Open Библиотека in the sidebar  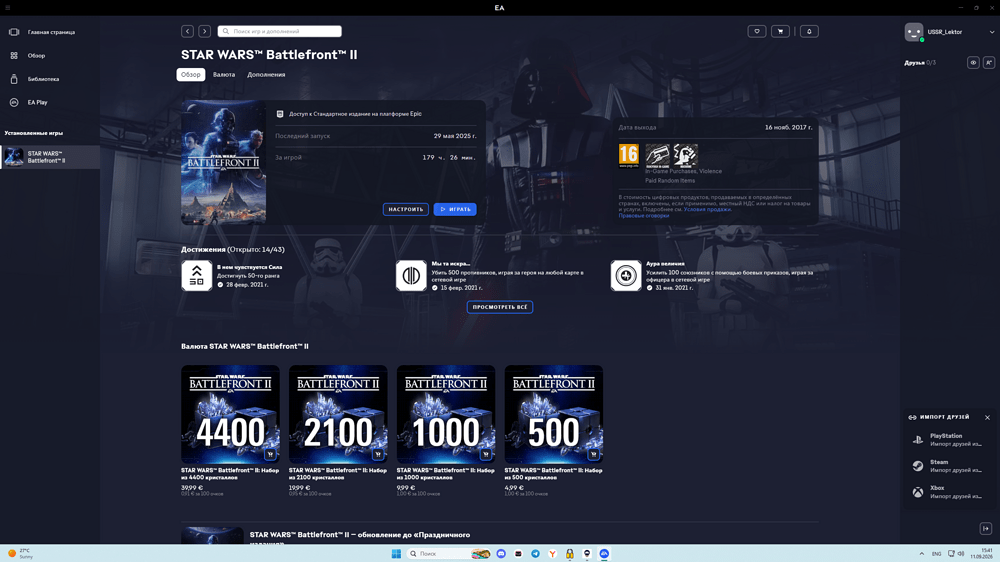pyautogui.click(x=50, y=79)
